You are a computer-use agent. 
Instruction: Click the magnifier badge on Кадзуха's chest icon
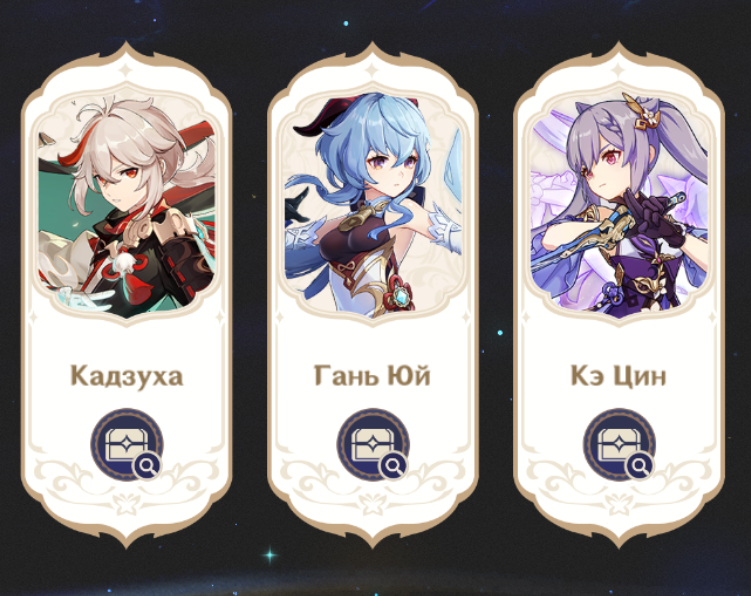point(147,465)
